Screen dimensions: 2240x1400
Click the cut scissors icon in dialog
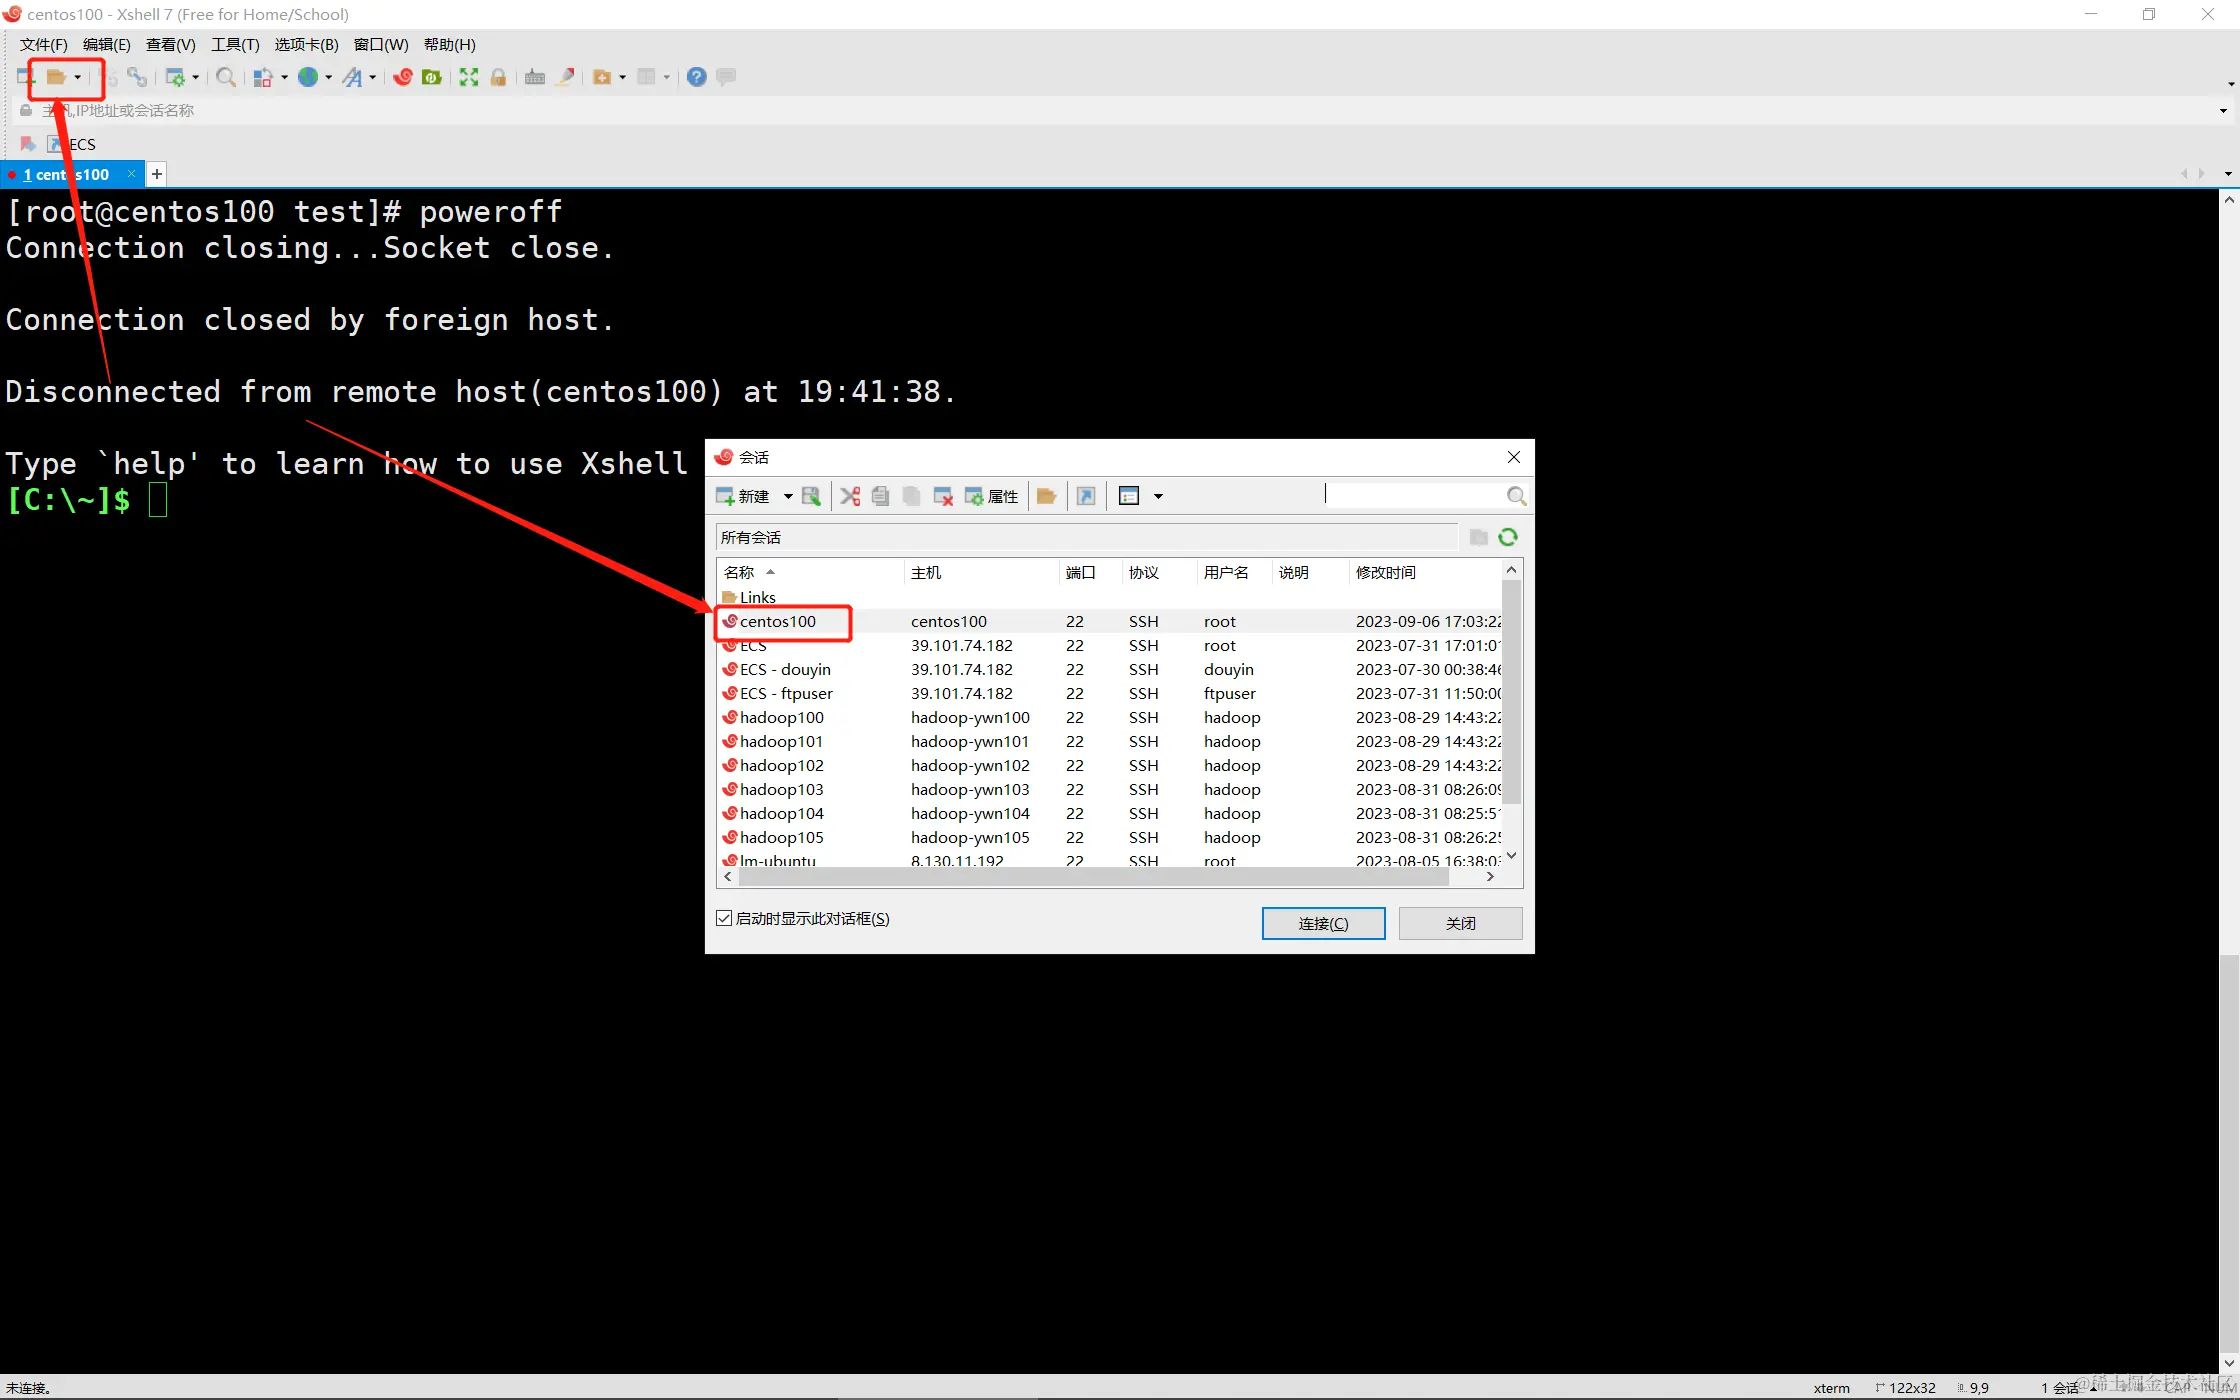tap(850, 496)
